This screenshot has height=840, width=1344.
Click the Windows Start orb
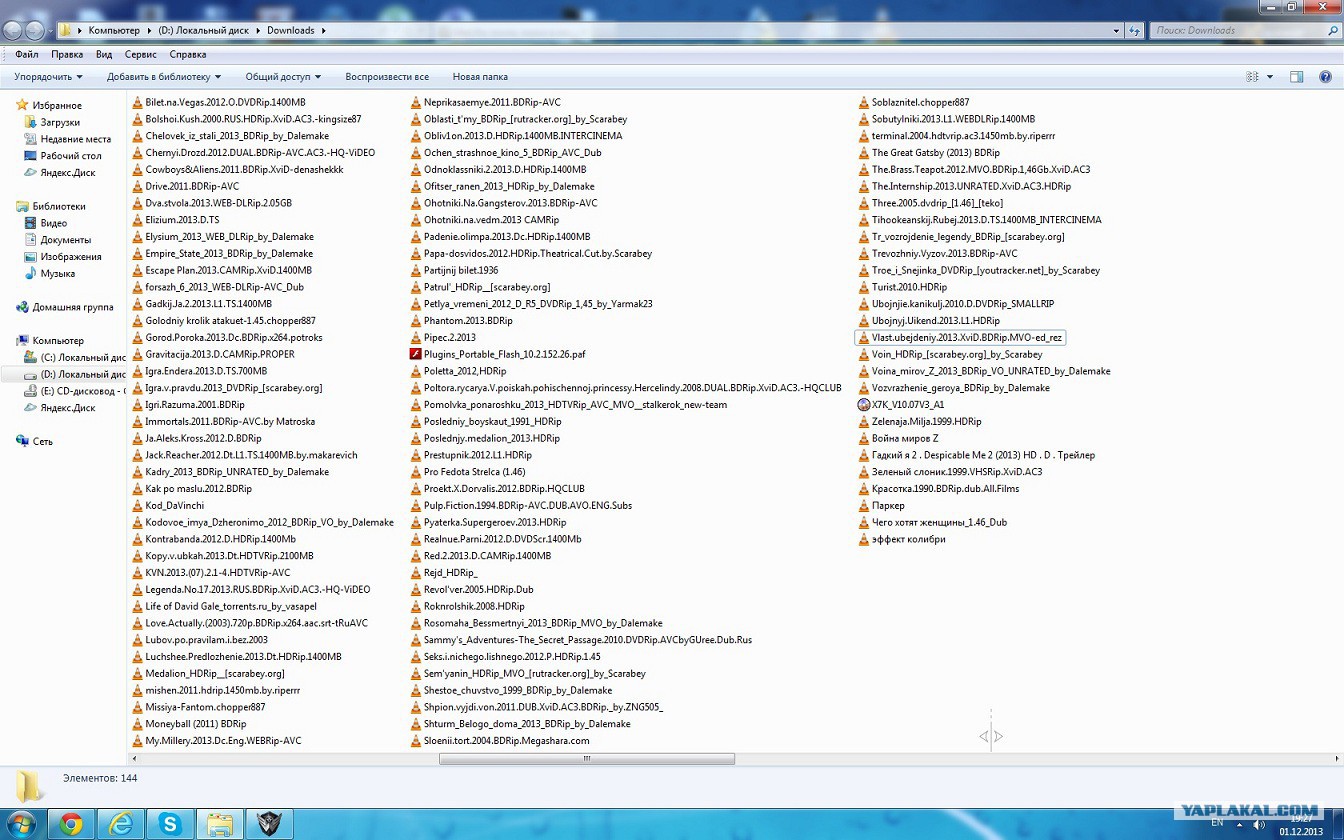(x=21, y=824)
